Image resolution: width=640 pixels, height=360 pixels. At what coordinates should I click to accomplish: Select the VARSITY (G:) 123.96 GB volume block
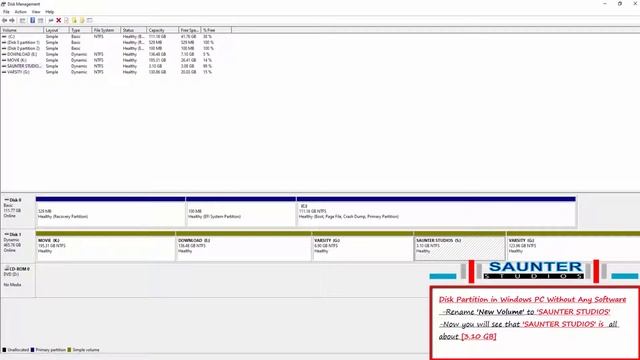point(573,246)
